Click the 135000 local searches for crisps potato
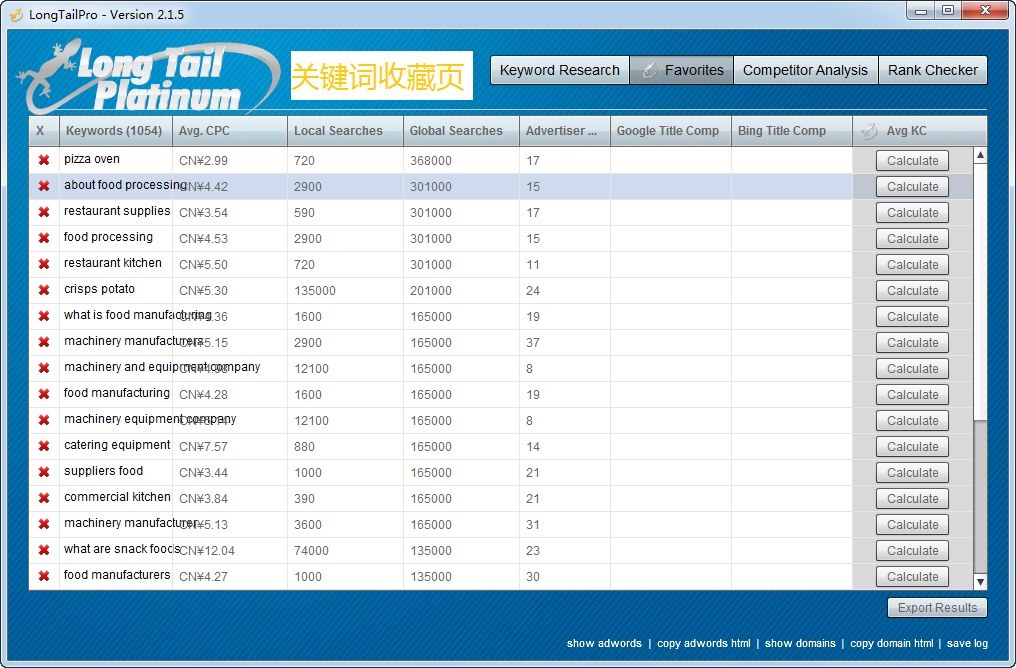 point(315,290)
